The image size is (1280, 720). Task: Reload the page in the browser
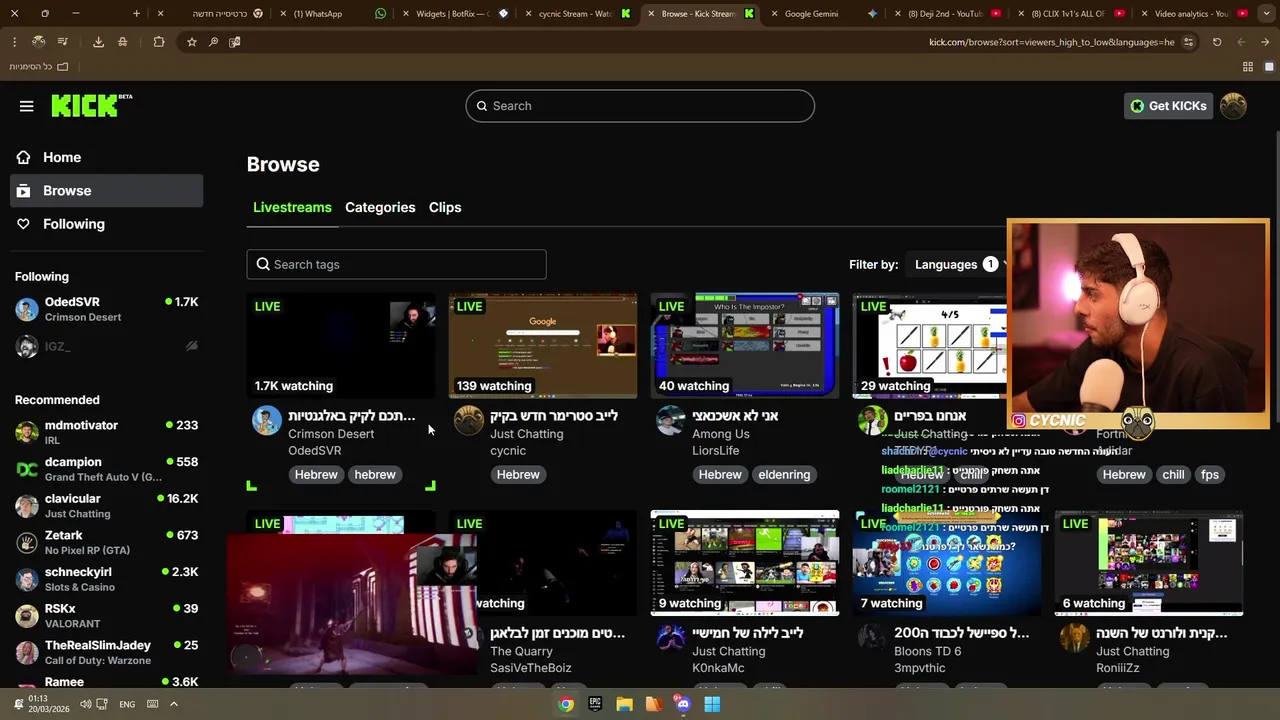pos(1217,42)
